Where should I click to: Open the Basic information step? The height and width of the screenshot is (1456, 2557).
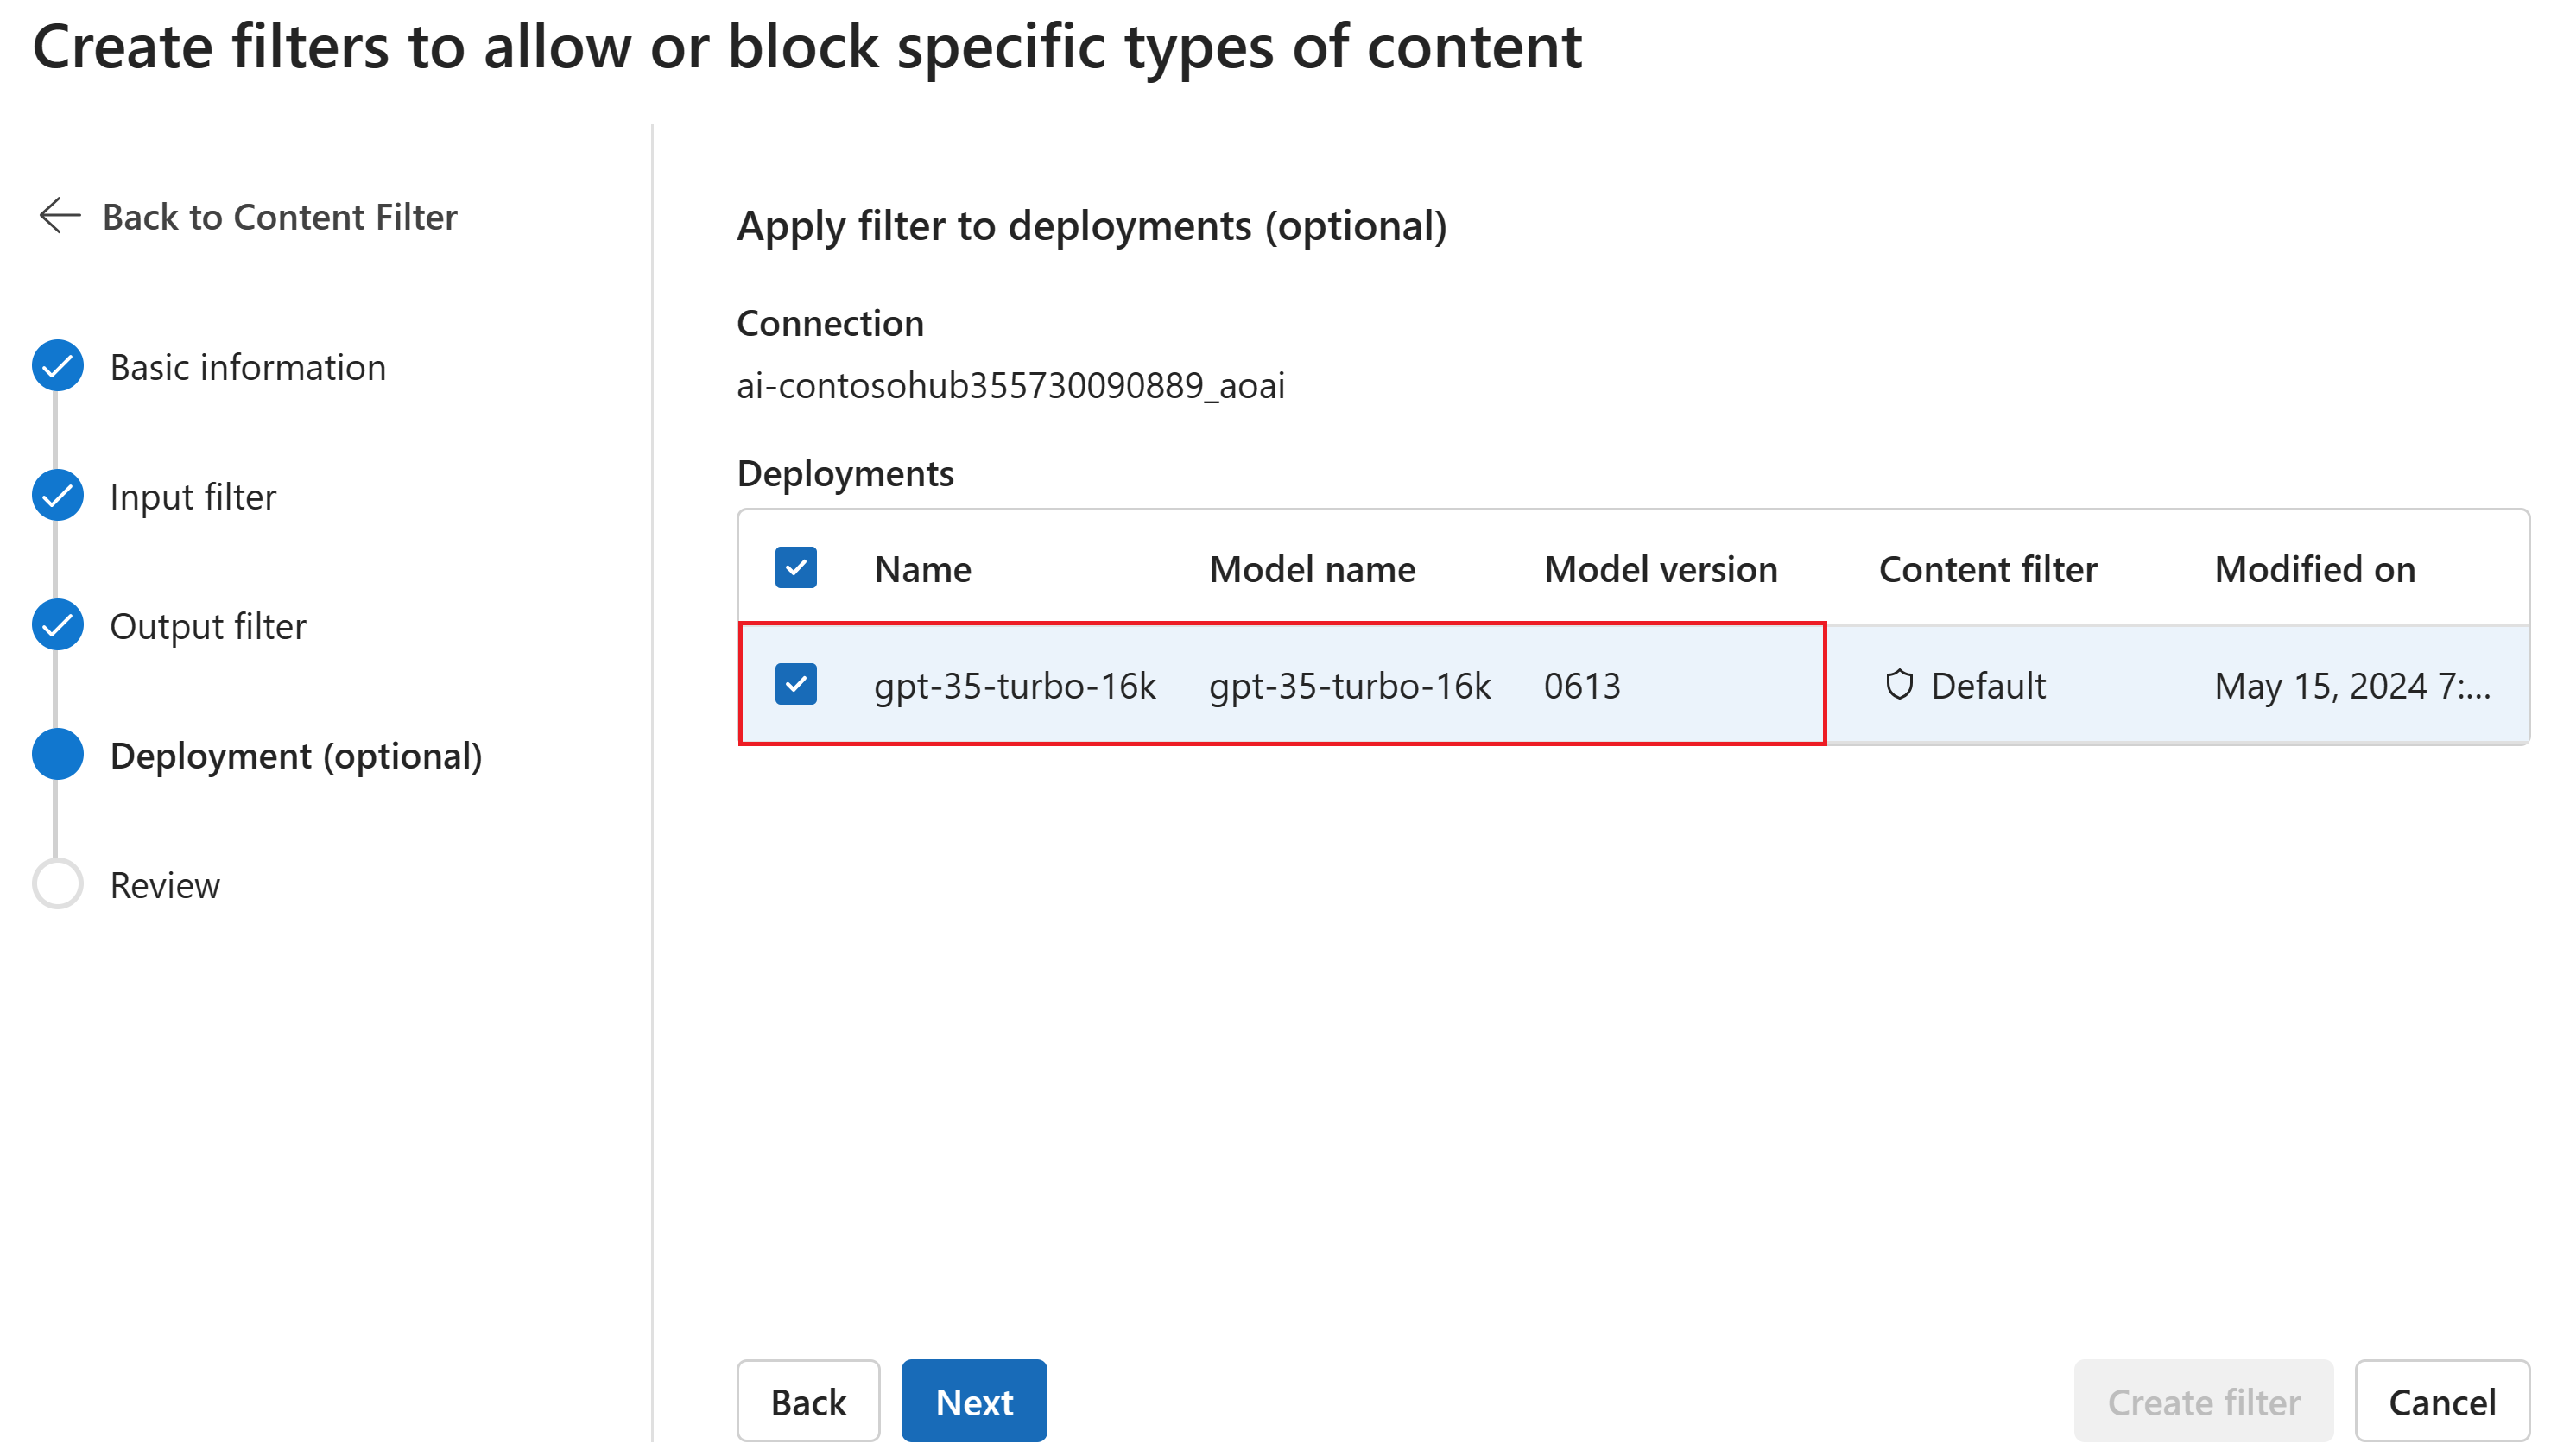(x=247, y=367)
